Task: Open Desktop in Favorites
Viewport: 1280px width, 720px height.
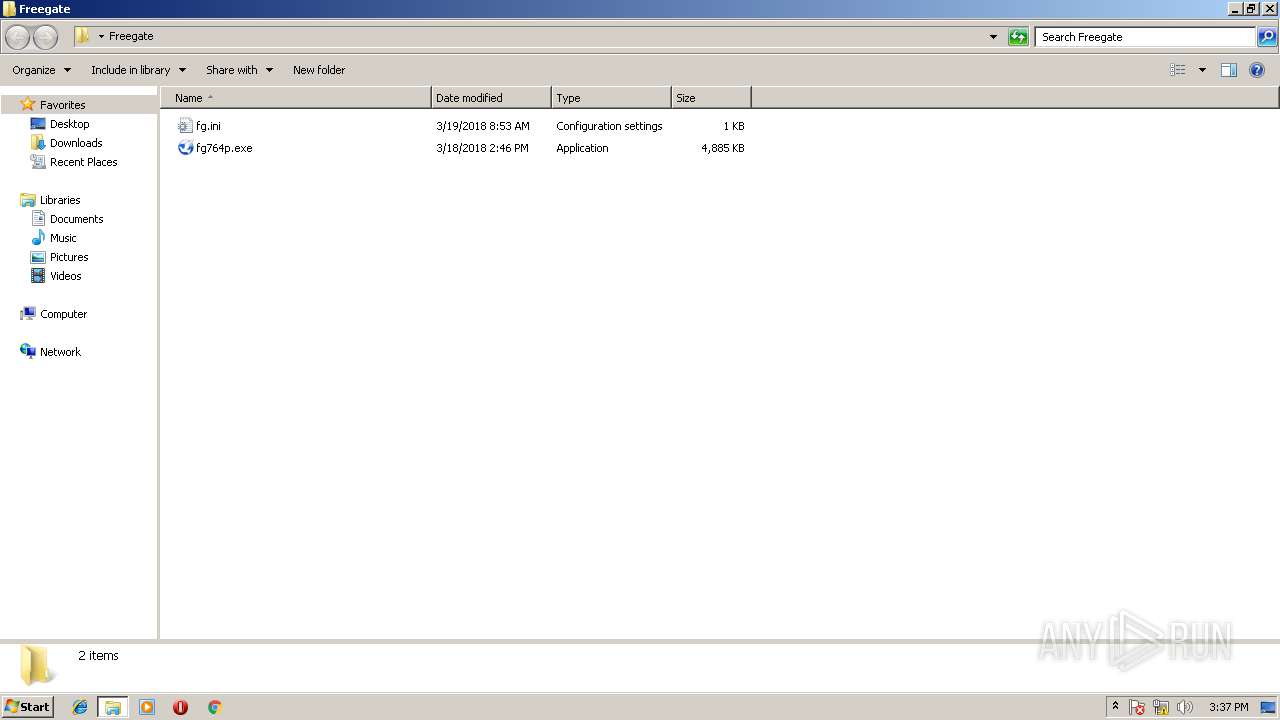Action: [69, 124]
